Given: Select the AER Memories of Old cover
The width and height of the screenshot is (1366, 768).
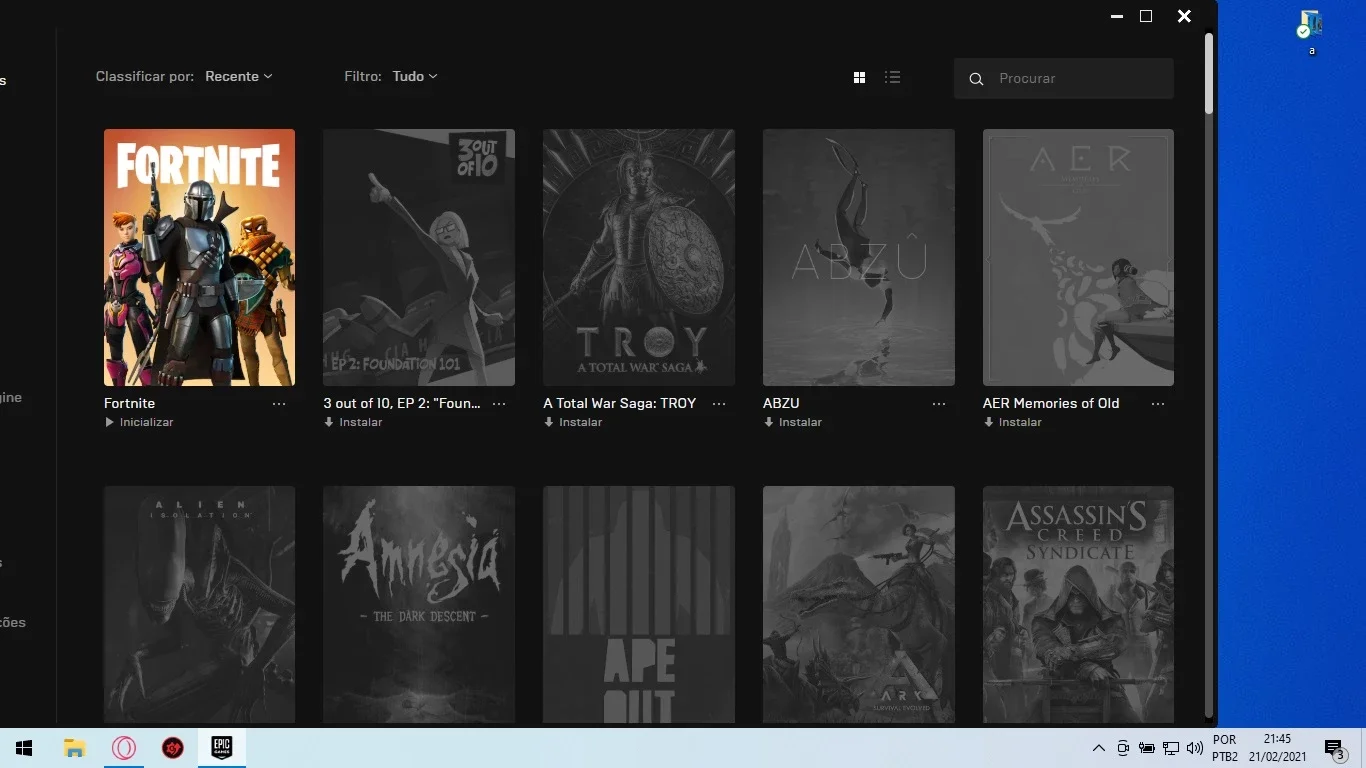Looking at the screenshot, I should pos(1078,257).
